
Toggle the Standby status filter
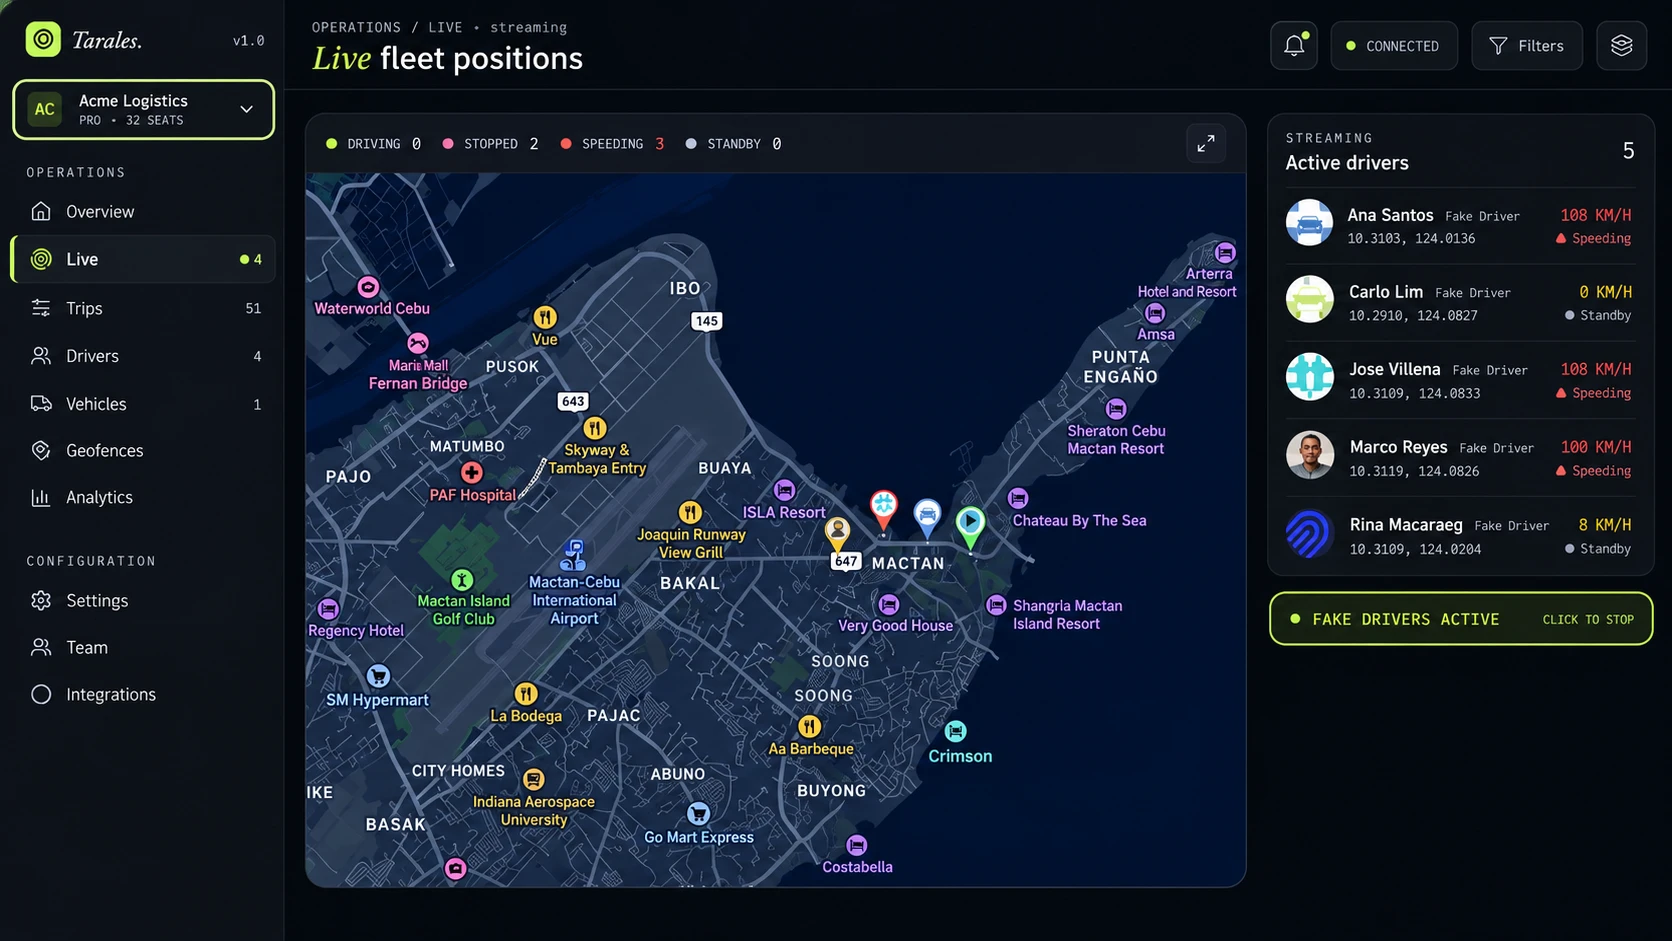click(734, 144)
